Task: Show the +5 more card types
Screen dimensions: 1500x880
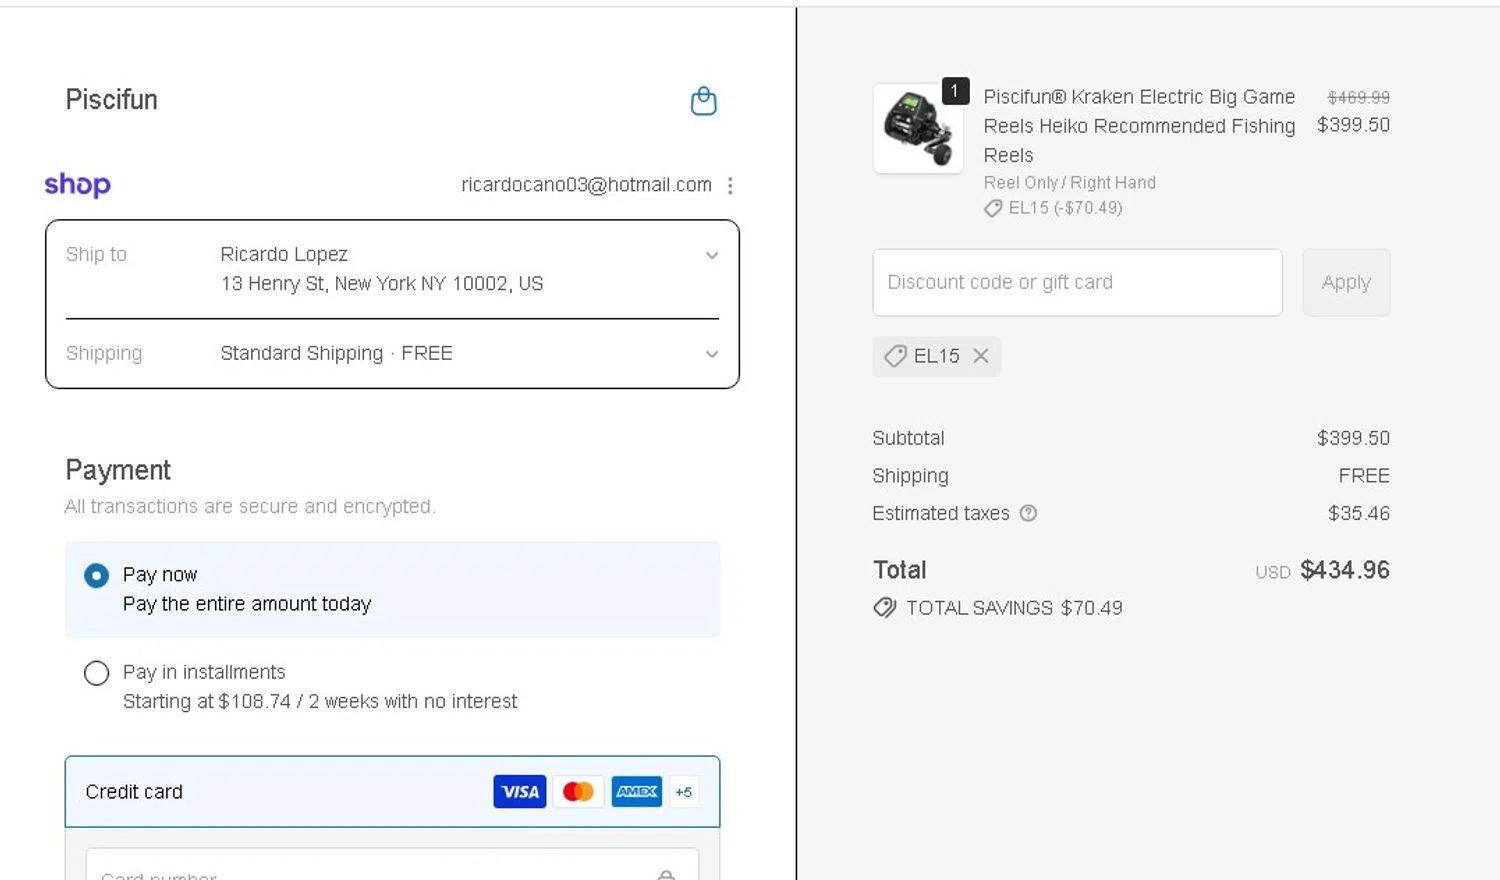Action: pyautogui.click(x=684, y=792)
